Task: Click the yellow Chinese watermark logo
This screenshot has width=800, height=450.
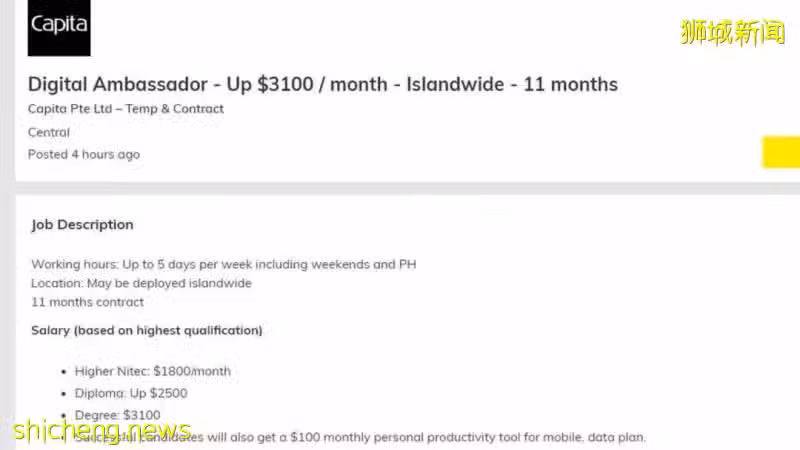Action: [x=732, y=33]
